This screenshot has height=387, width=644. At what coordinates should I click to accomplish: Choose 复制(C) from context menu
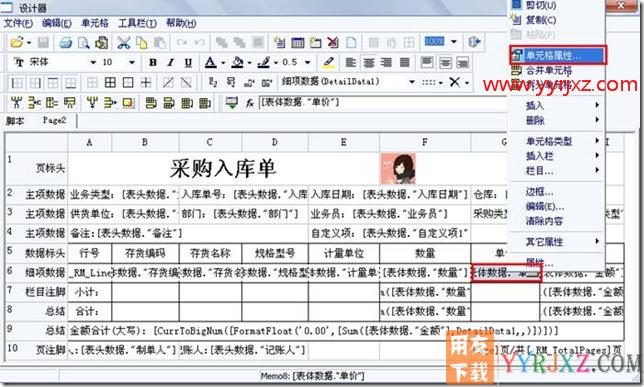coord(541,19)
